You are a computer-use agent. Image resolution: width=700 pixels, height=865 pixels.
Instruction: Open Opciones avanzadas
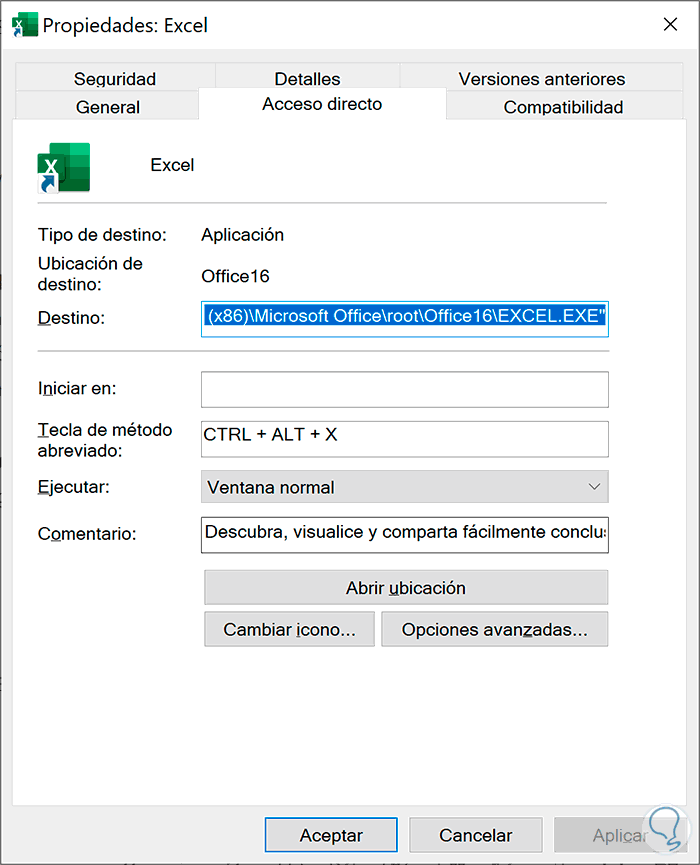(494, 629)
